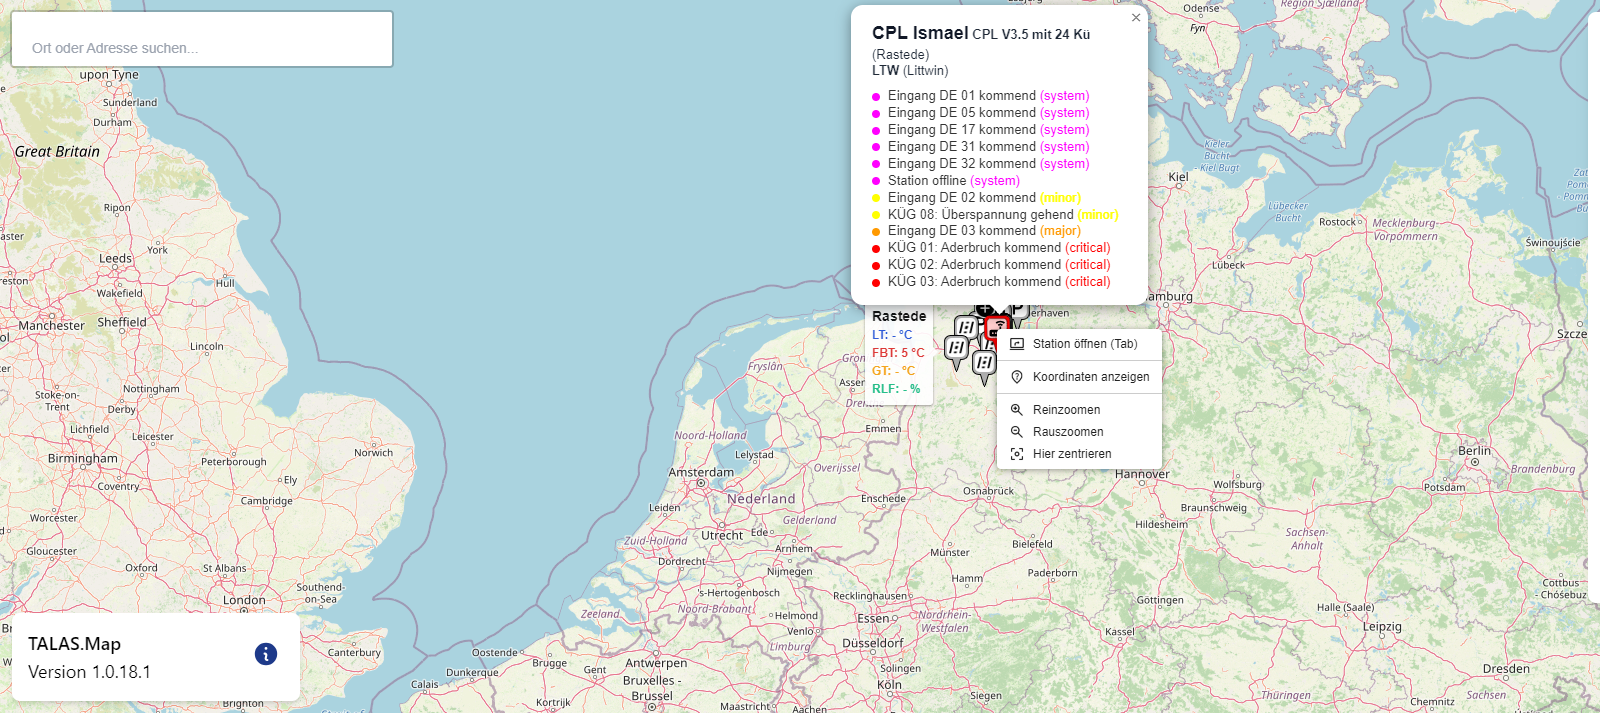Choose 'Koordinaten anzeigen' in the context menu
1600x713 pixels.
point(1090,377)
